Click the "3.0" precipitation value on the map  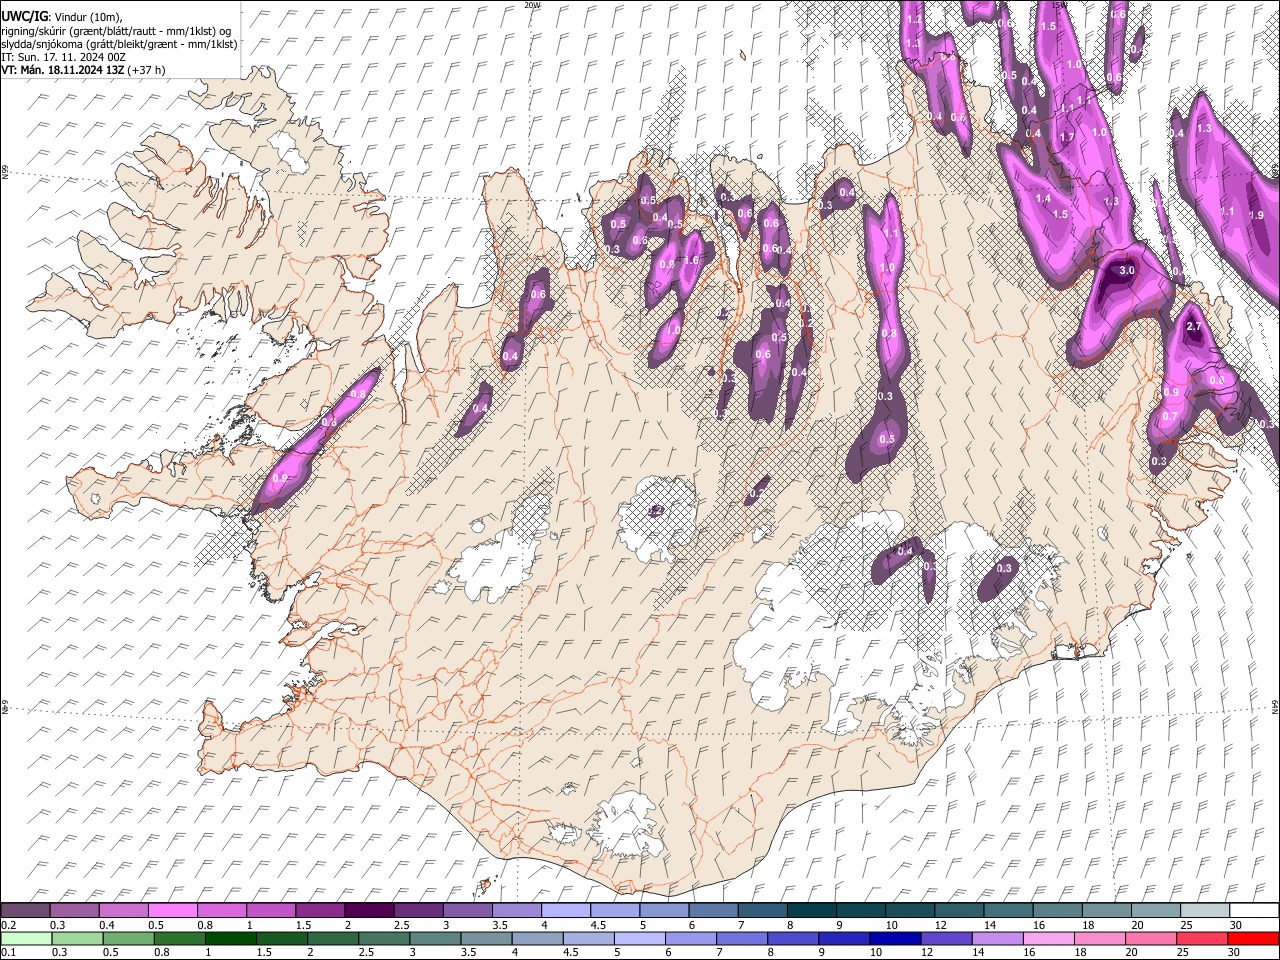[1126, 270]
